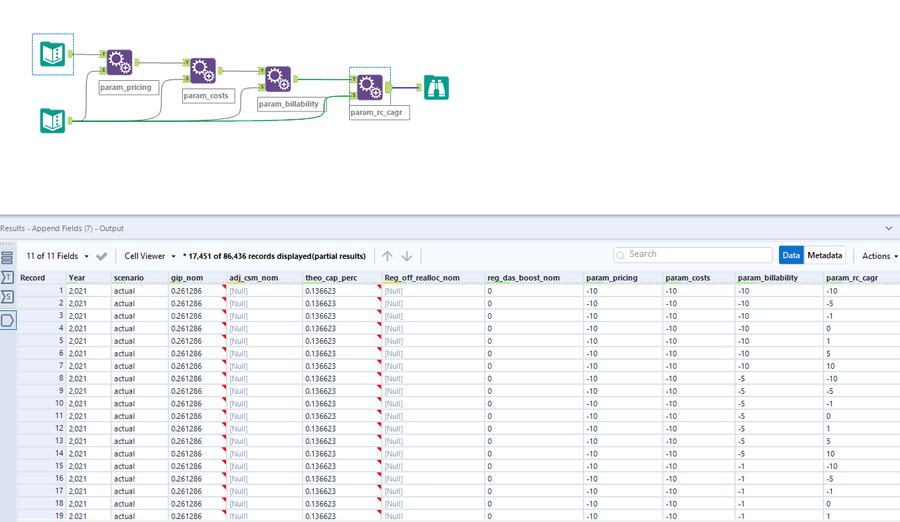The width and height of the screenshot is (900, 522).
Task: Click theo_cap_perc cell in record 6
Action: coord(342,354)
